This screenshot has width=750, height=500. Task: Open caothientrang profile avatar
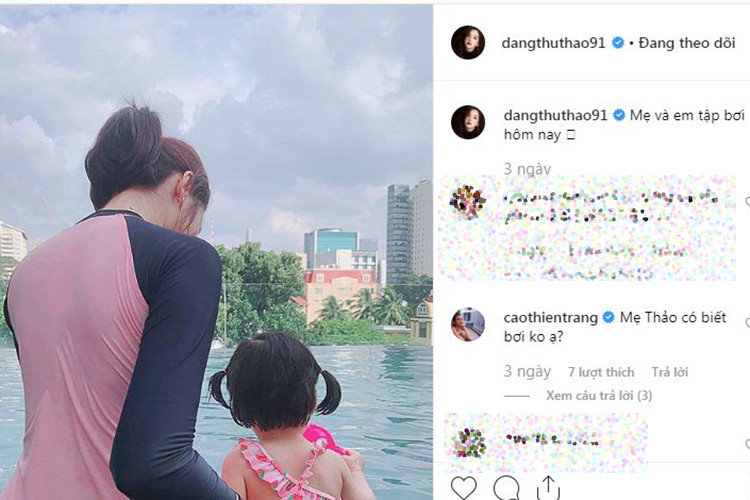point(468,324)
